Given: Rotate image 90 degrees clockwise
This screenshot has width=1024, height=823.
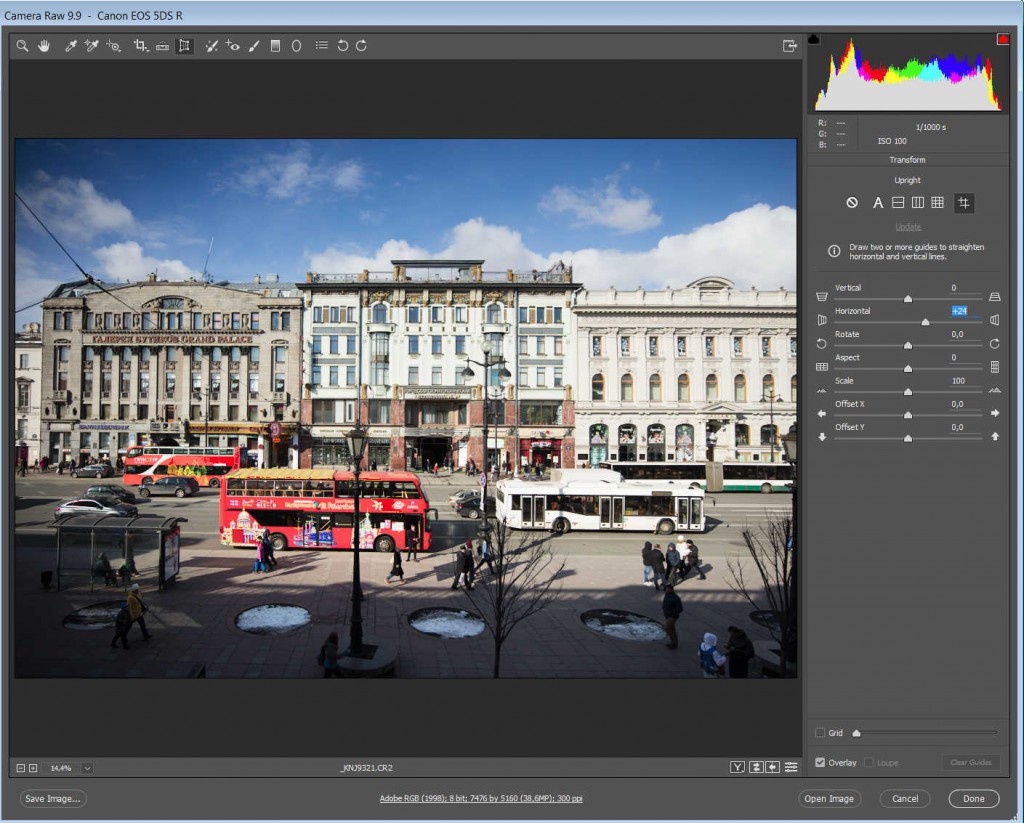Looking at the screenshot, I should [361, 46].
